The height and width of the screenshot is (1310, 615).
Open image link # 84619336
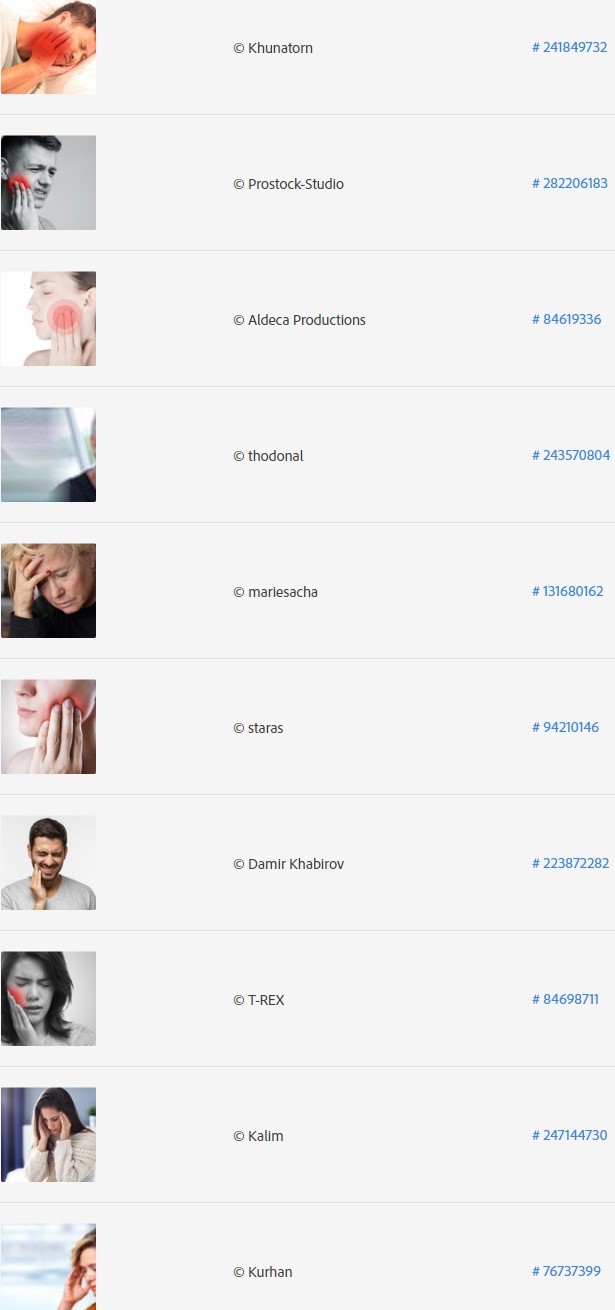click(x=566, y=319)
